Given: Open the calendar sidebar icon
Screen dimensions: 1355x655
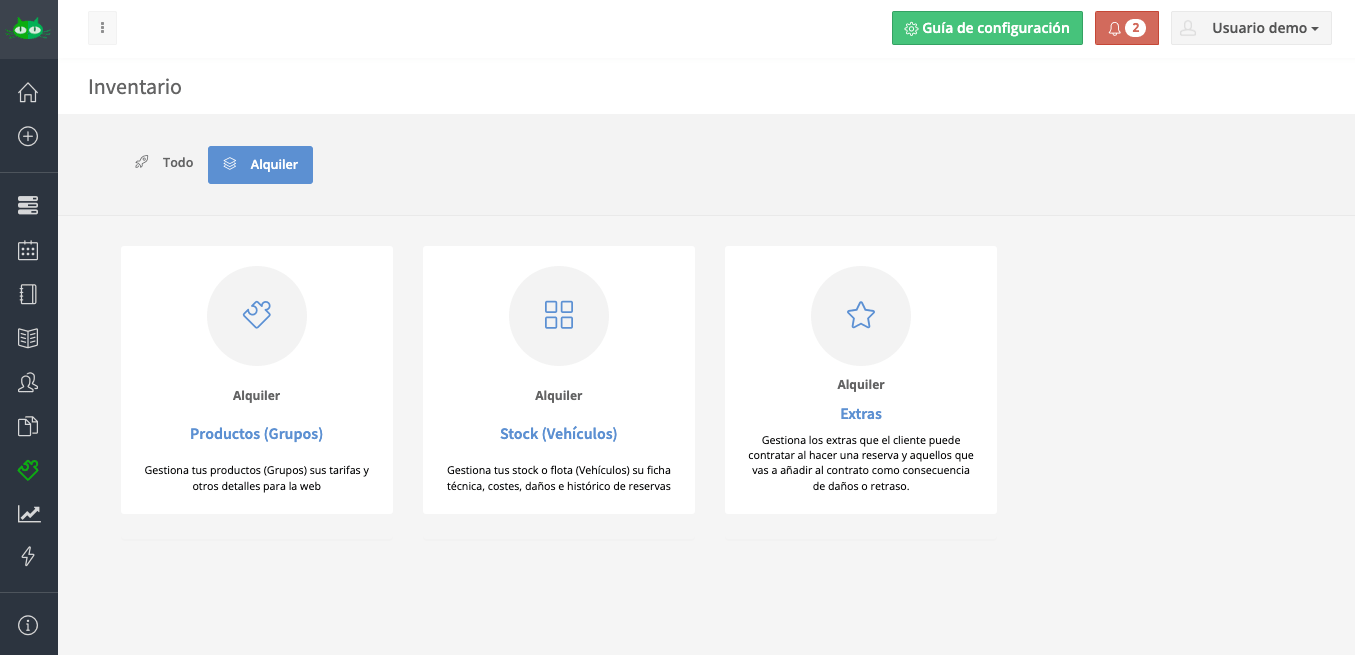Looking at the screenshot, I should (28, 250).
